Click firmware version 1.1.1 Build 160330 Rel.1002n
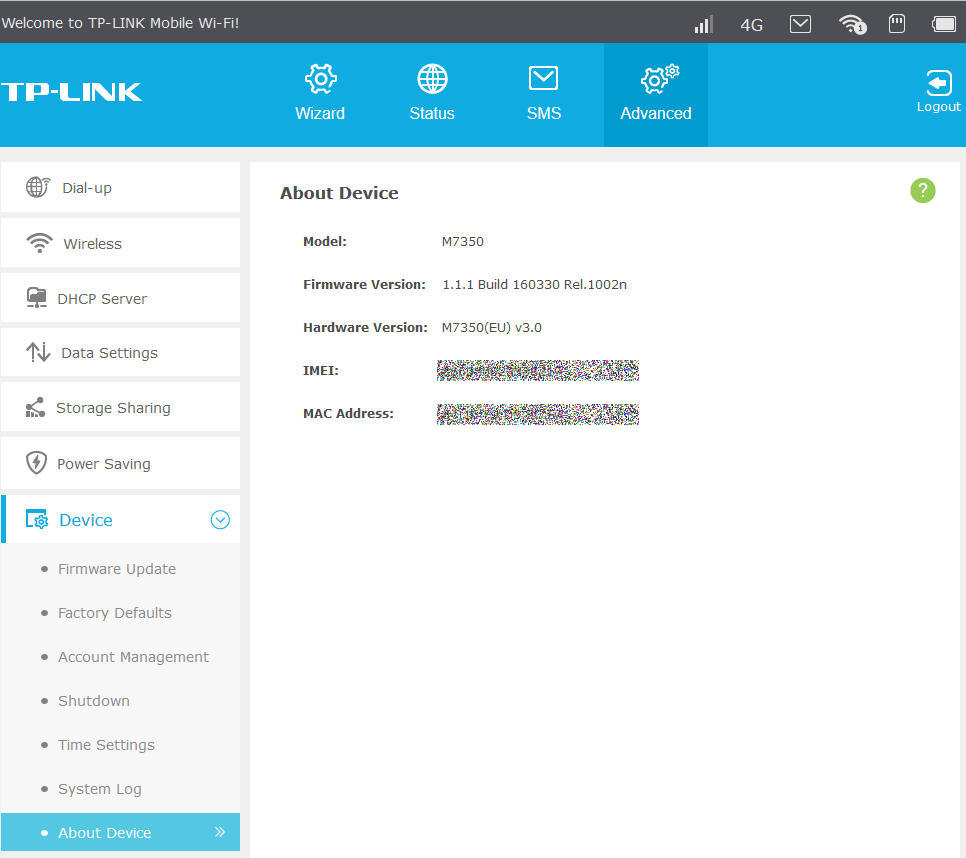966x858 pixels. point(534,285)
